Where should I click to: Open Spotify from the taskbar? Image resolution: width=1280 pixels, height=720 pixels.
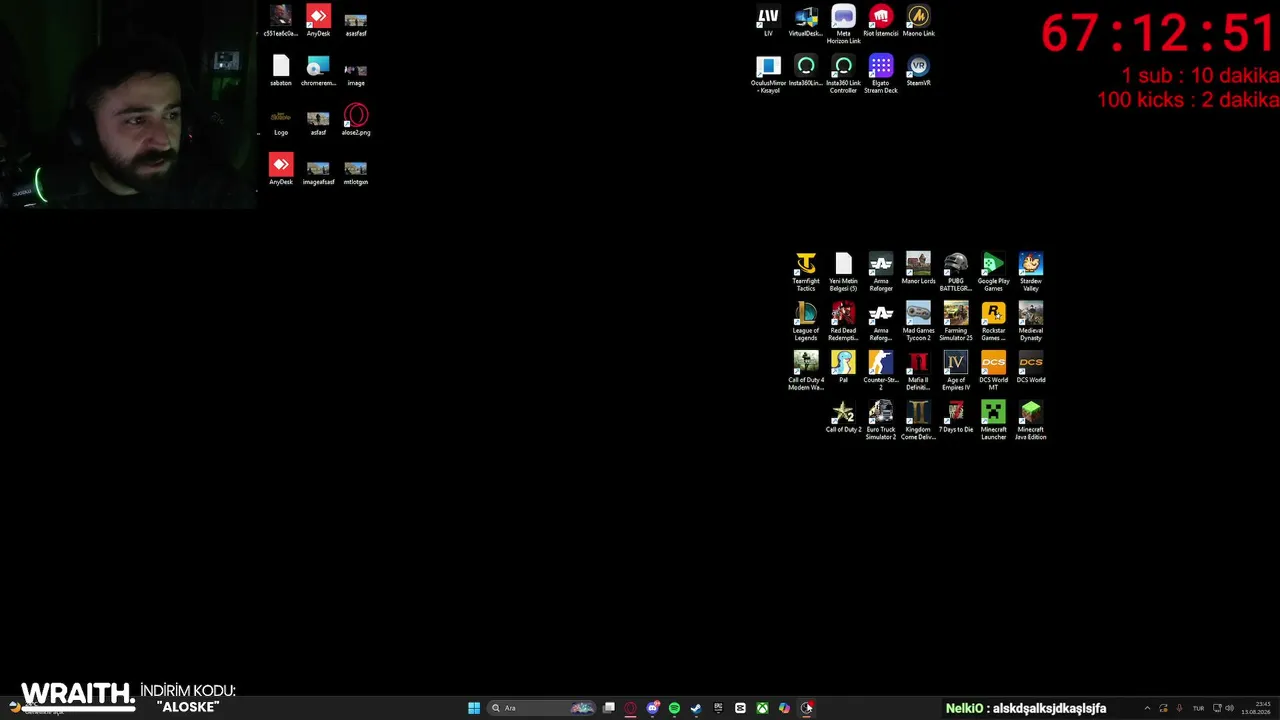click(674, 708)
